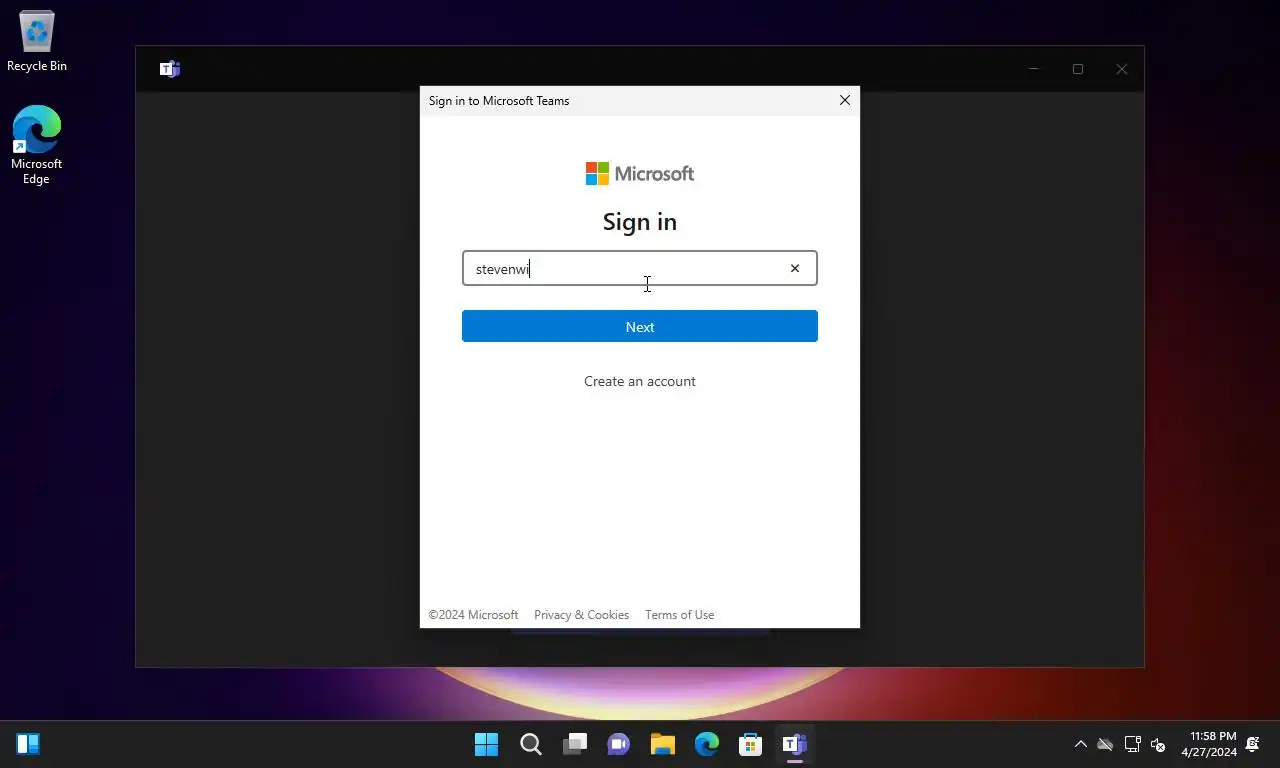The height and width of the screenshot is (768, 1280).
Task: Click the OneDrive cloud tray icon
Action: pos(1105,744)
